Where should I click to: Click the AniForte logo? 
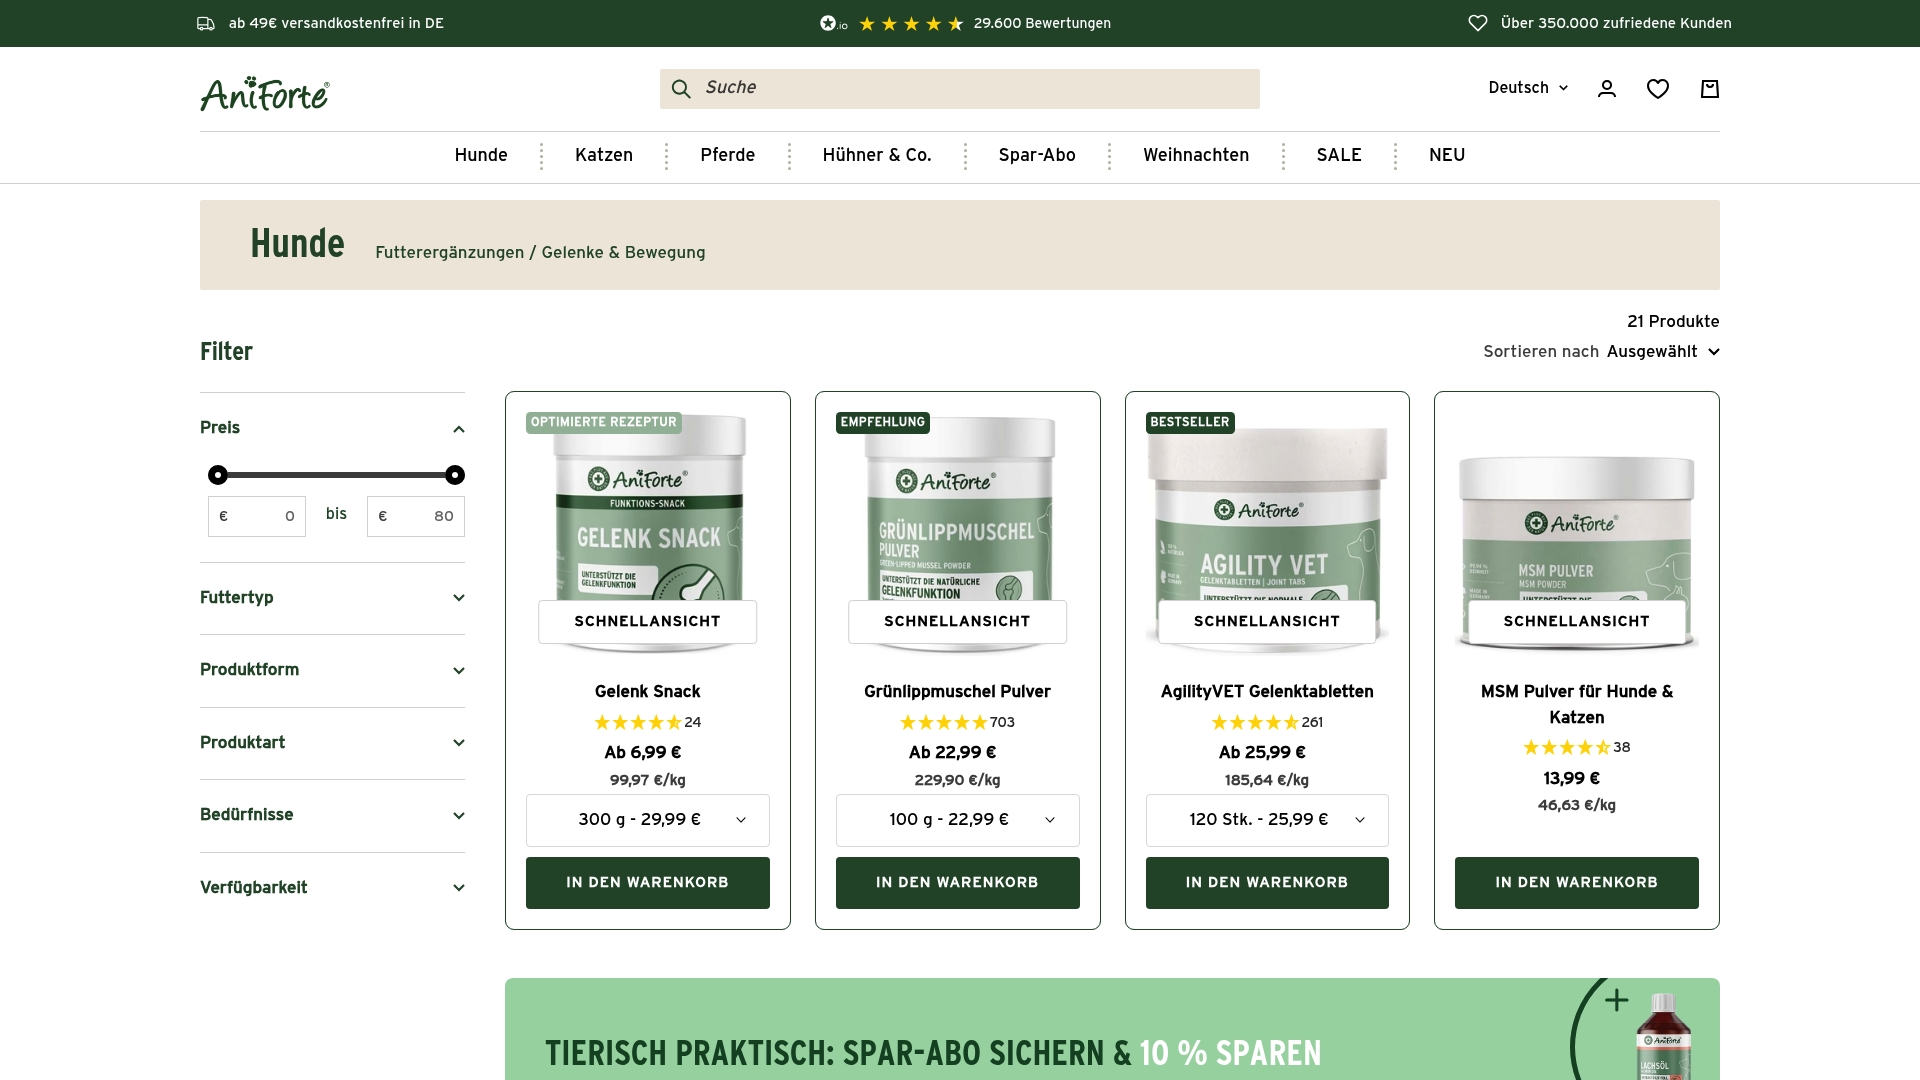point(263,93)
